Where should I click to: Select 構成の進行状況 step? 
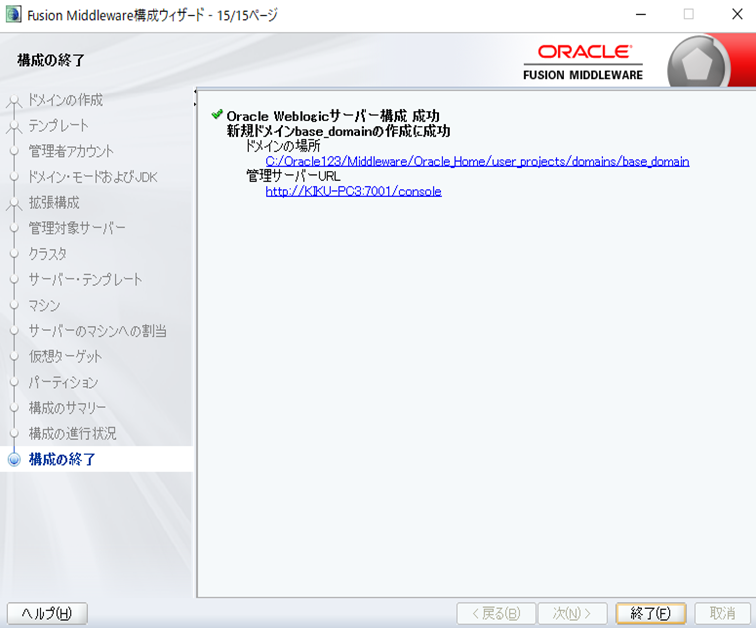72,434
